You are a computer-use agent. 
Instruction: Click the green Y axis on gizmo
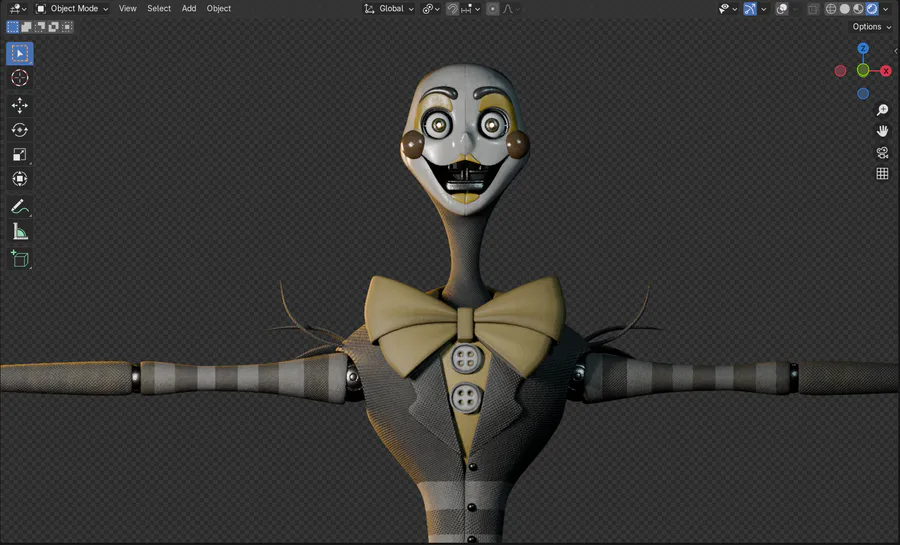point(863,71)
